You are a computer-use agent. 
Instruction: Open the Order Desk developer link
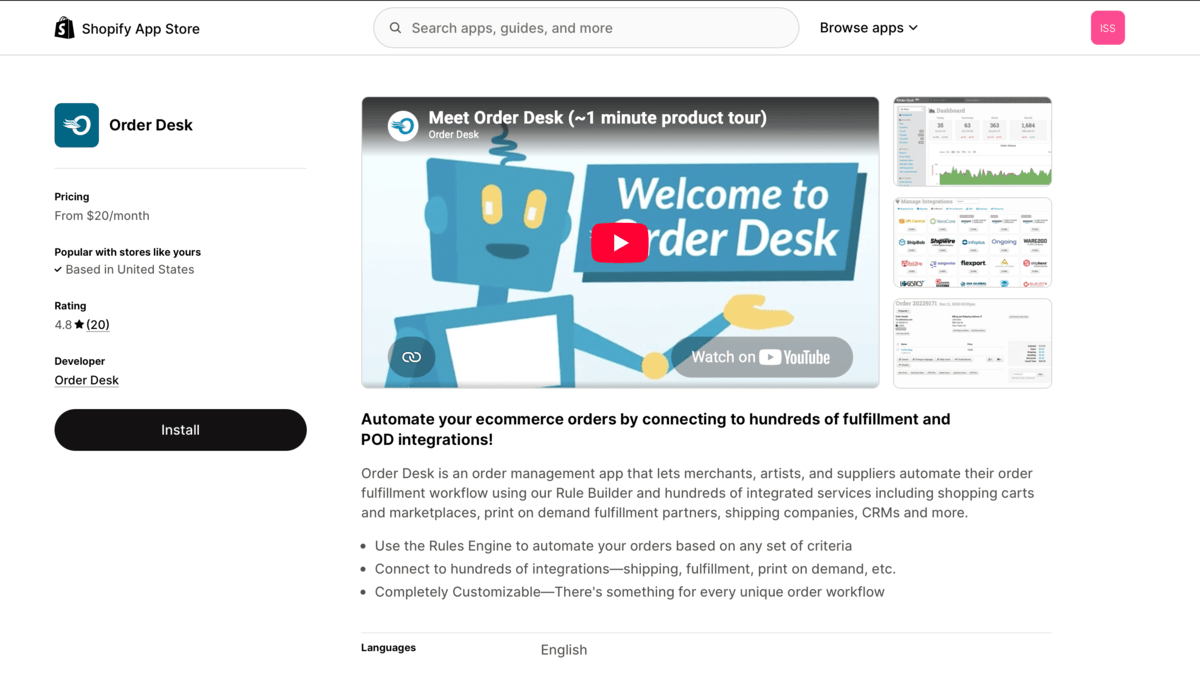coord(86,380)
